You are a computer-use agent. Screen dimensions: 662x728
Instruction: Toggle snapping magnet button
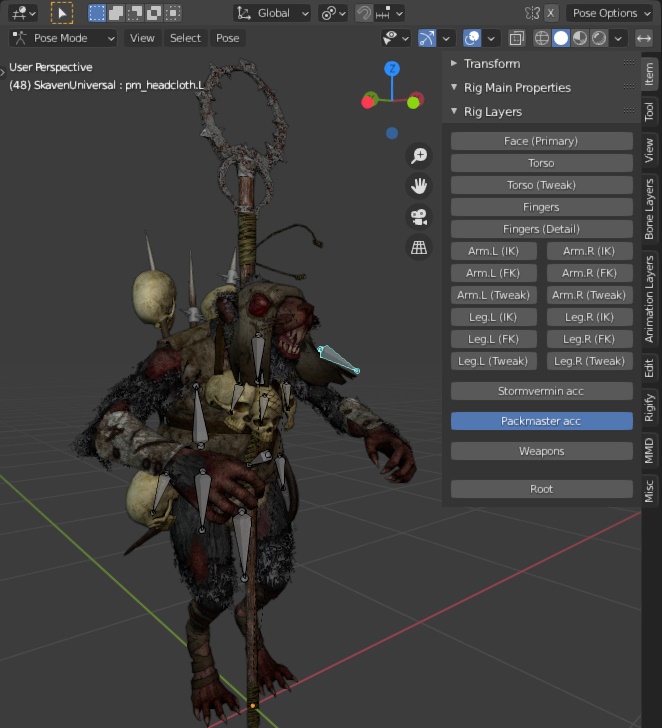tap(363, 13)
